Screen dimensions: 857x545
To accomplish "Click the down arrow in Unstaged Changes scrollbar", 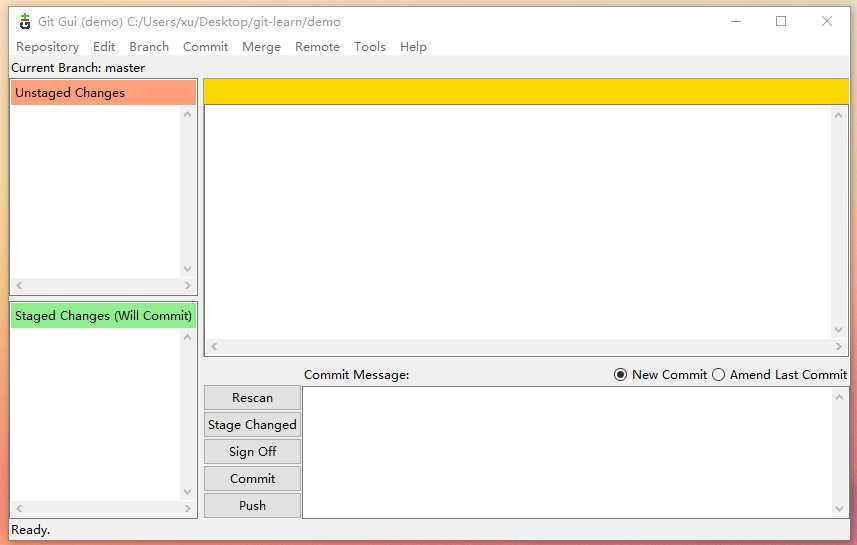I will click(x=188, y=269).
